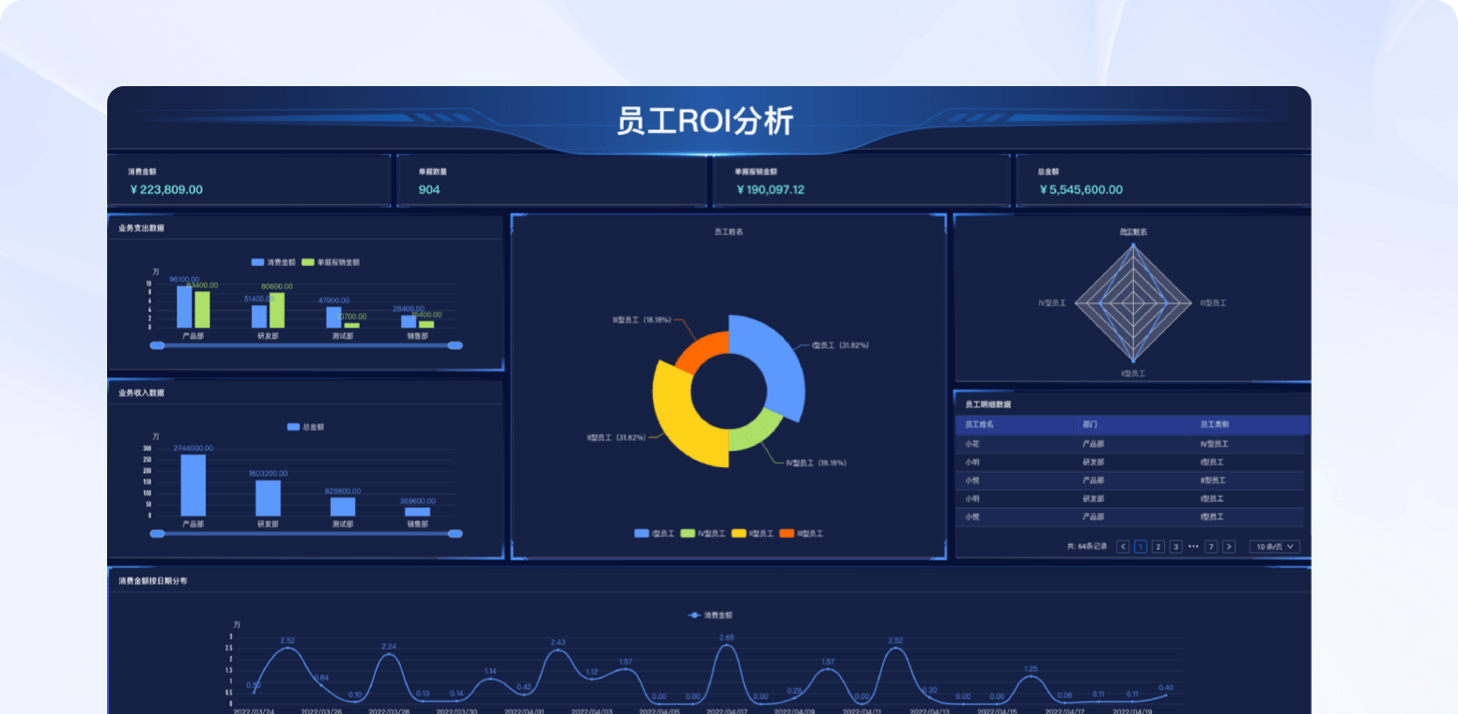This screenshot has width=1458, height=714.
Task: Sort table by 员工类别 column header
Action: pos(1214,425)
